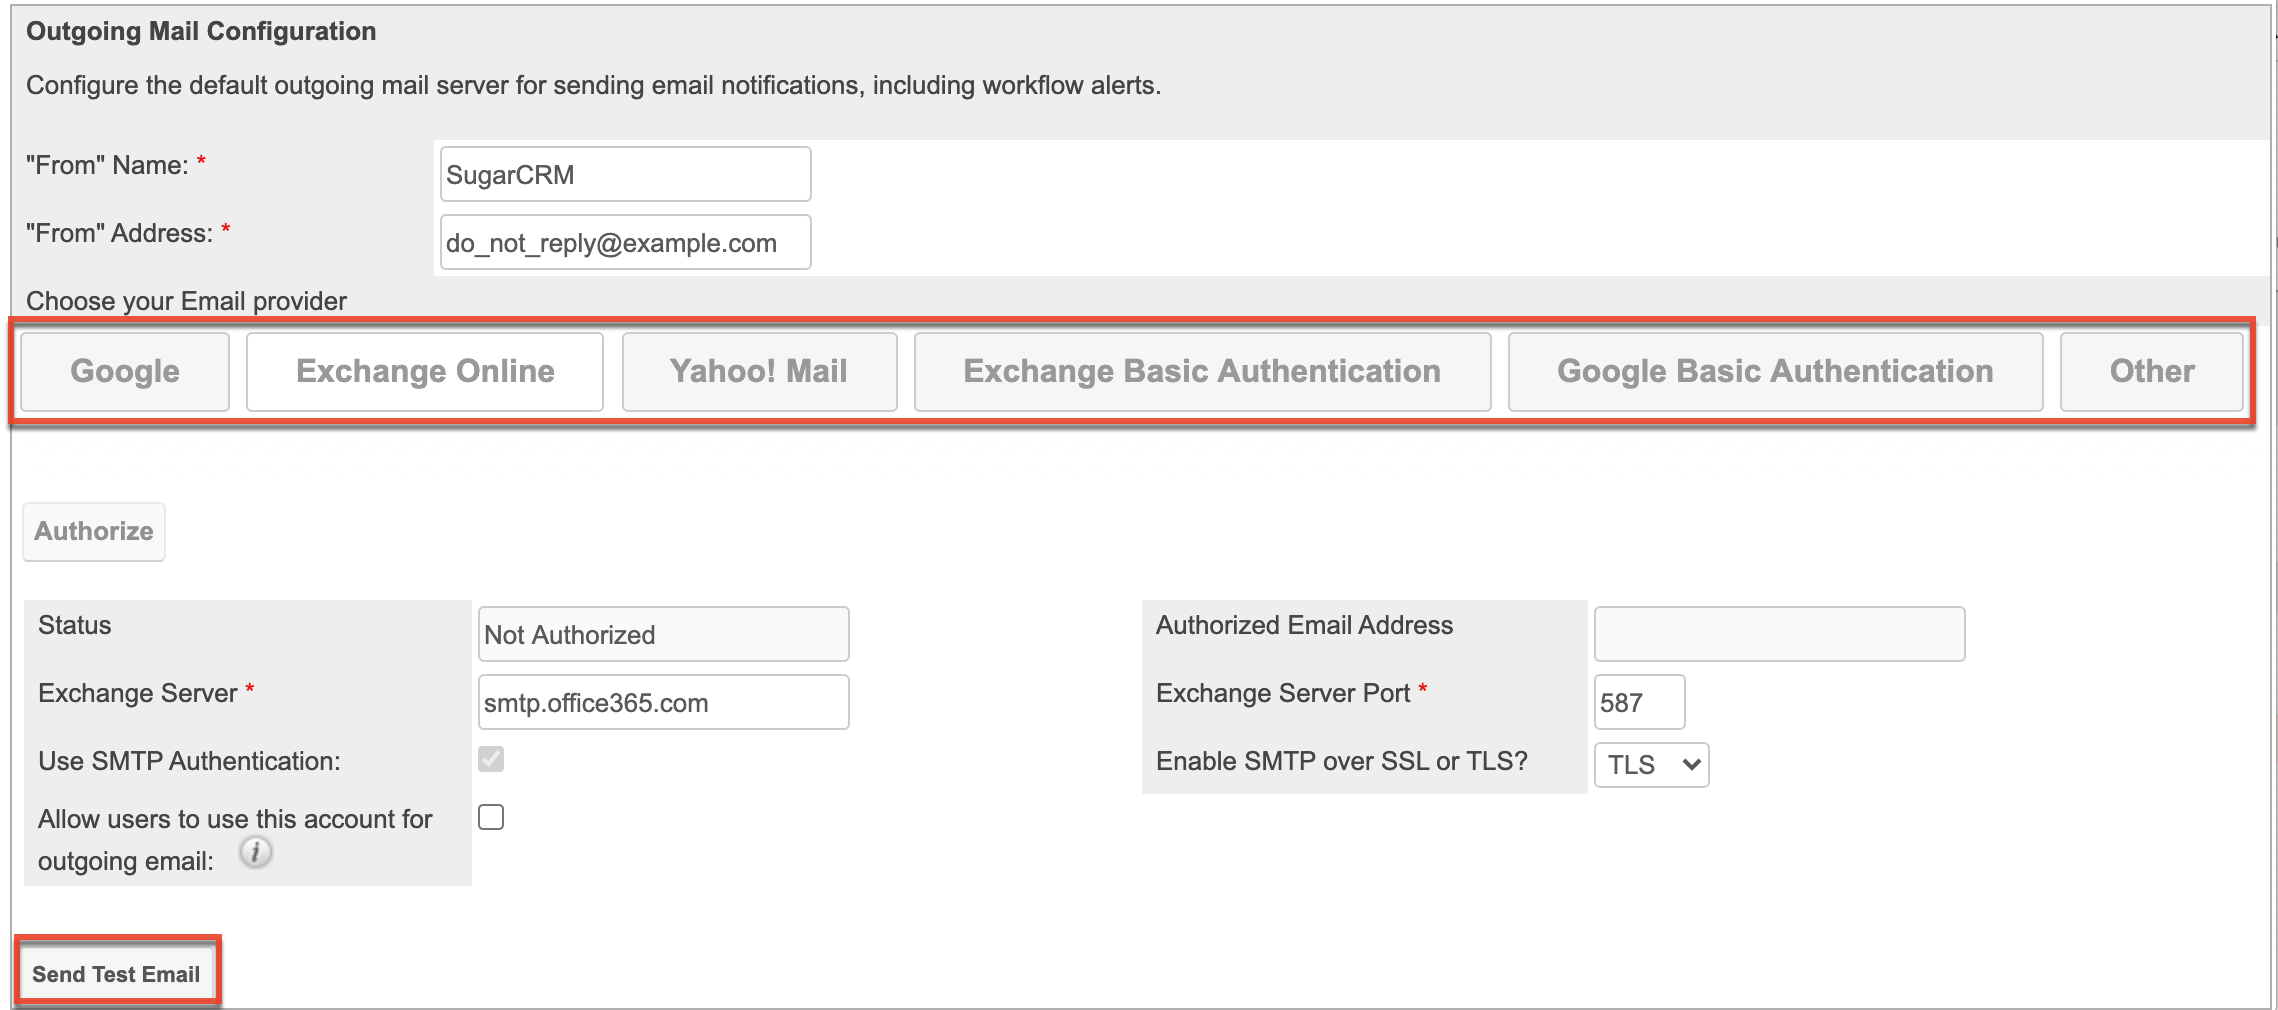The width and height of the screenshot is (2278, 1010).
Task: Click the Send Test Email button
Action: click(116, 972)
